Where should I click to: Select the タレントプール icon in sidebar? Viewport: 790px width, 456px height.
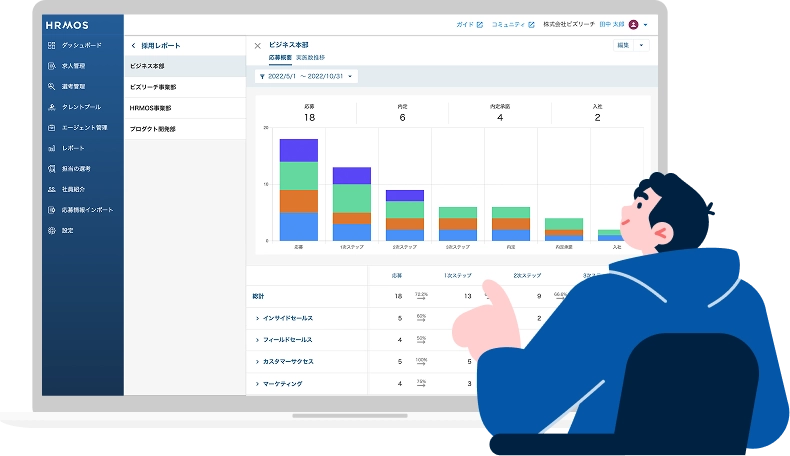[x=51, y=106]
